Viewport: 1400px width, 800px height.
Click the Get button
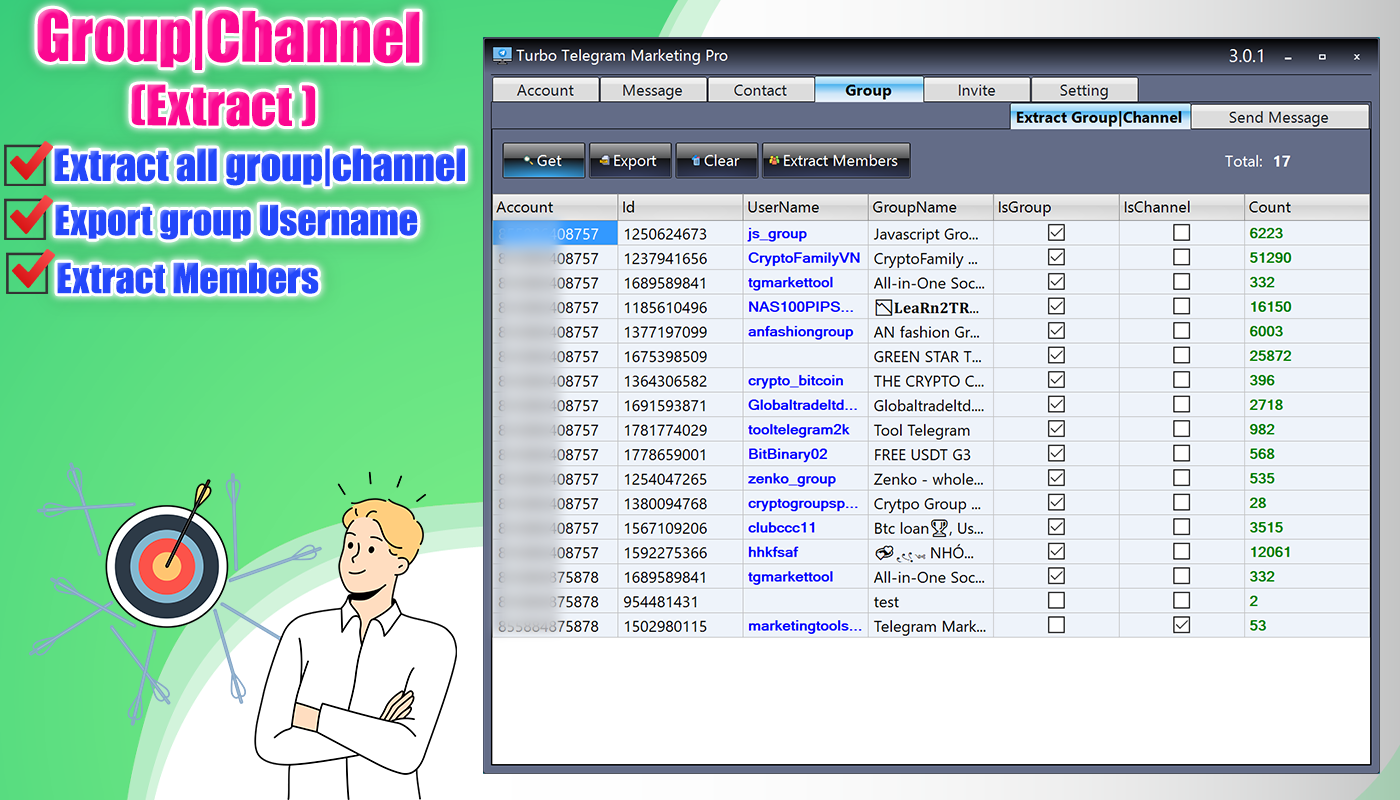pyautogui.click(x=544, y=161)
